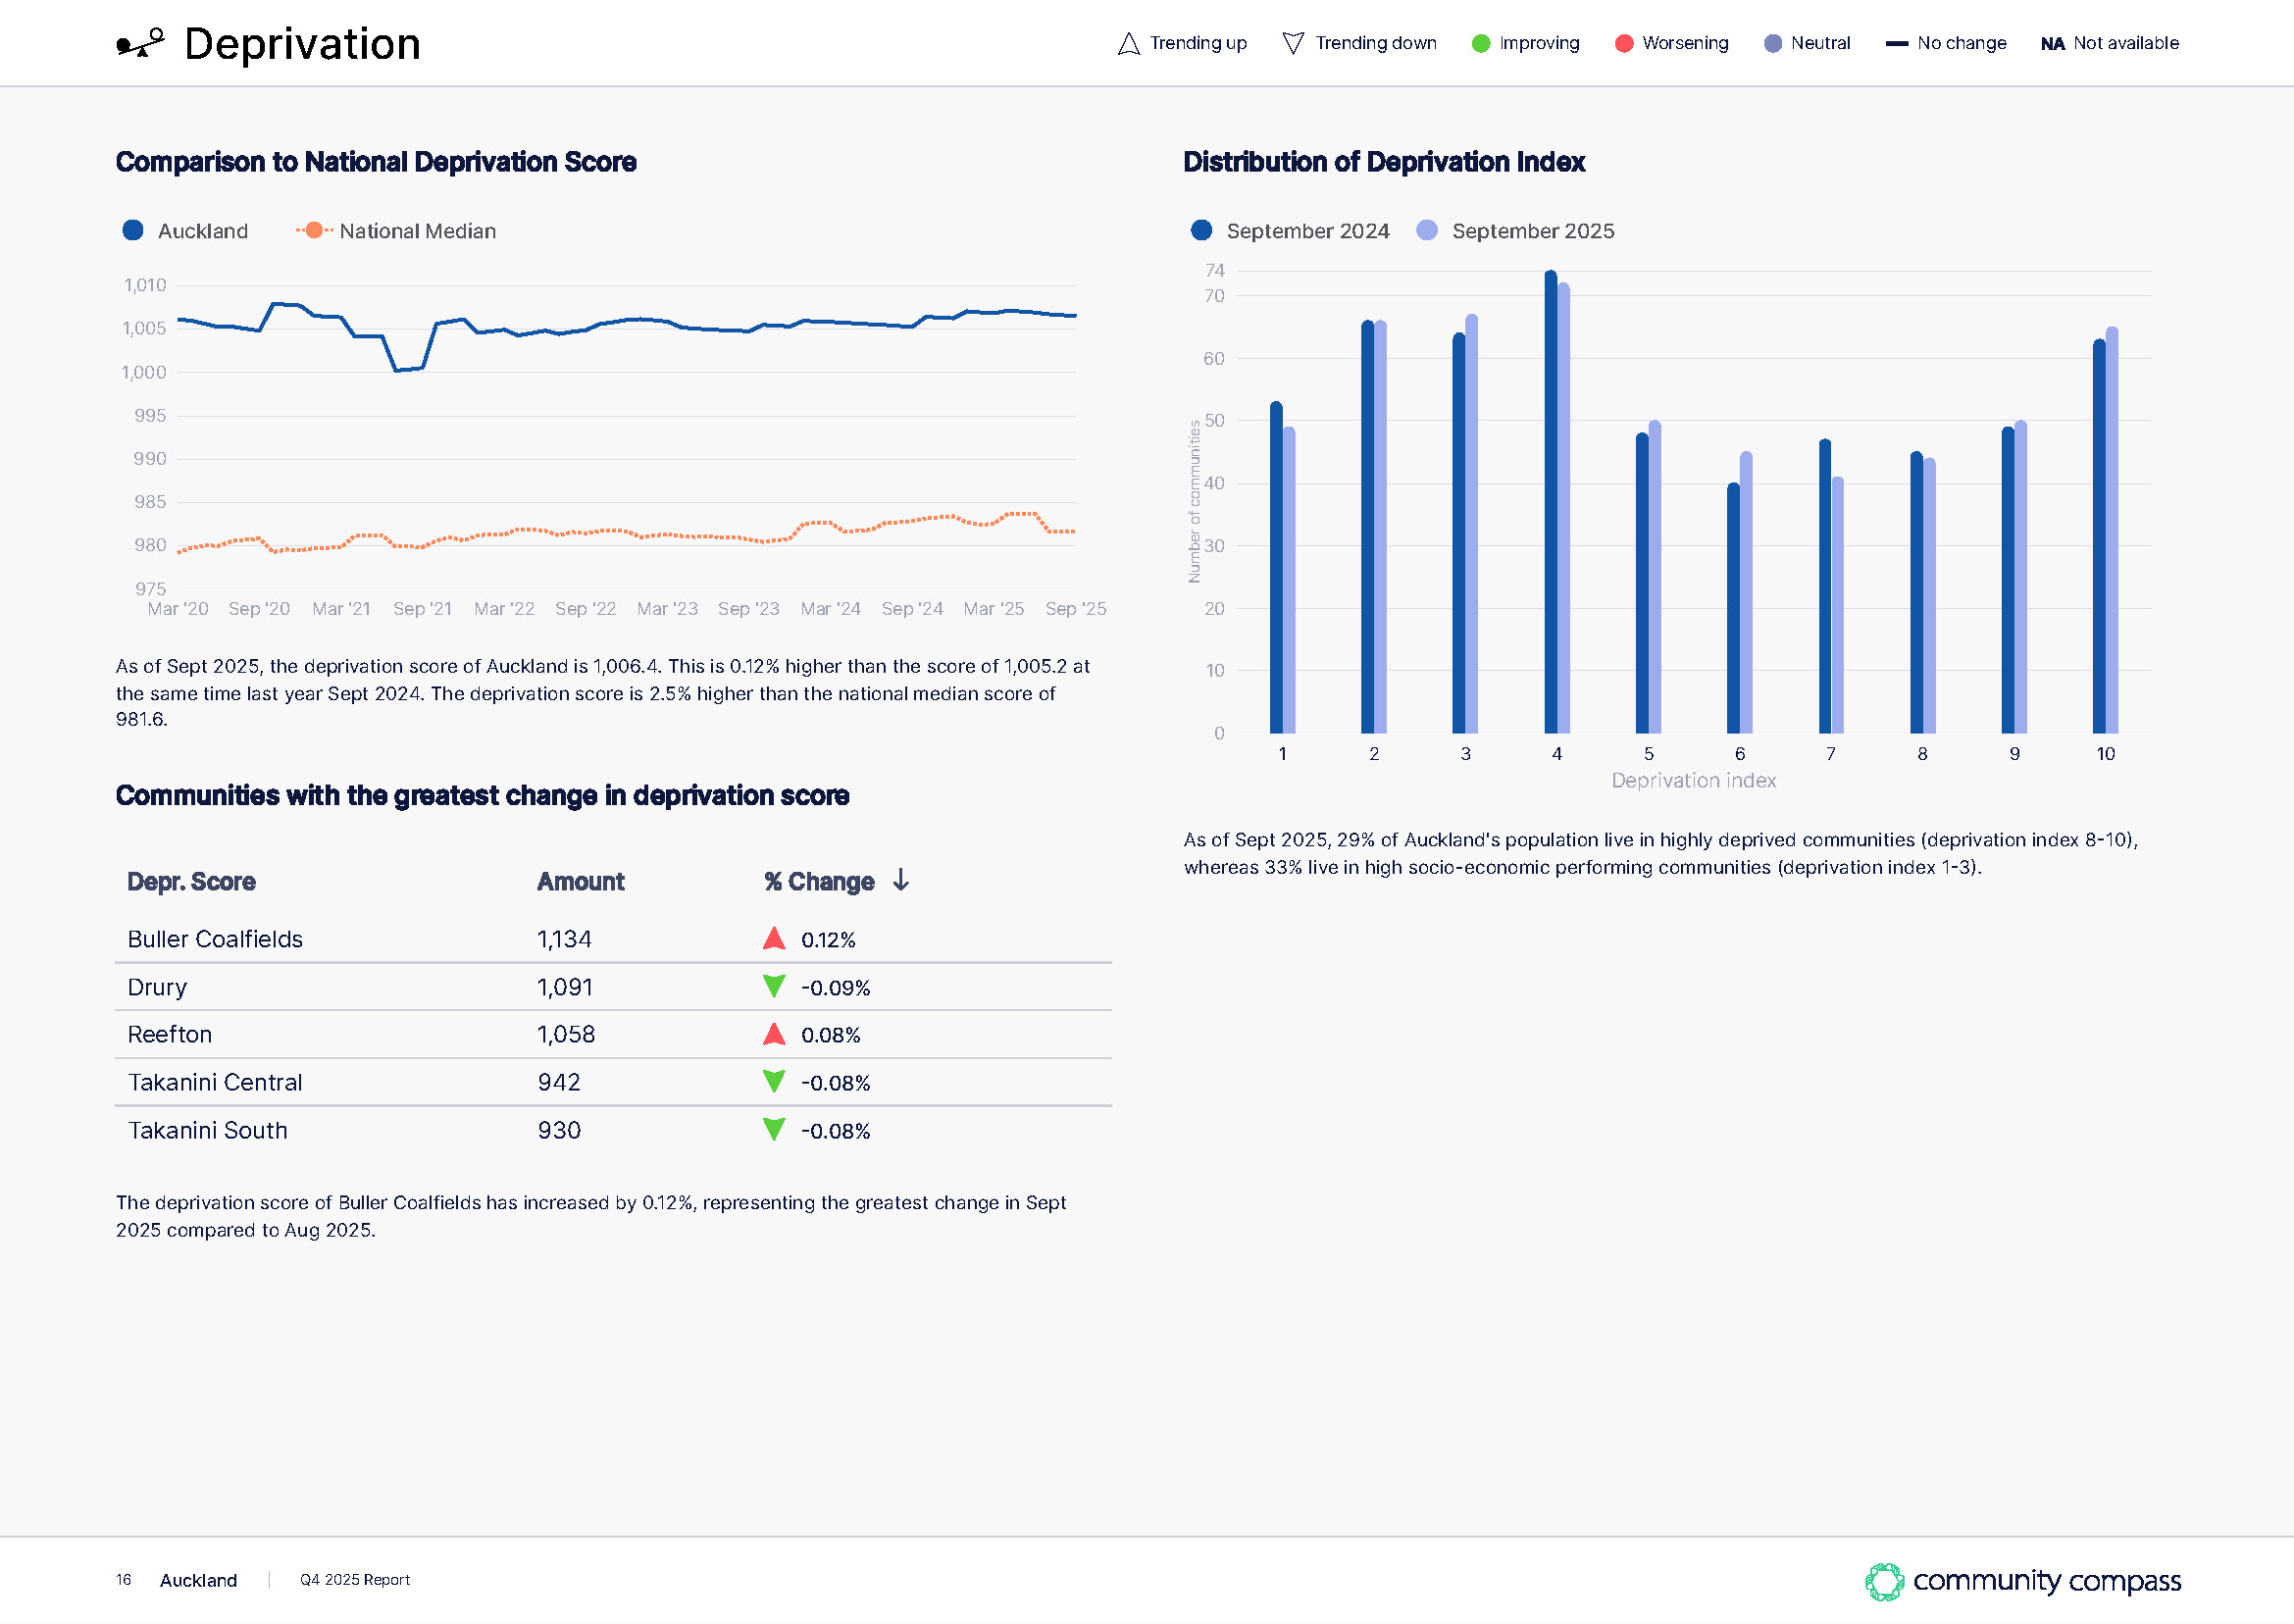Image resolution: width=2294 pixels, height=1624 pixels.
Task: Click the sort arrow beside % Change
Action: (x=901, y=880)
